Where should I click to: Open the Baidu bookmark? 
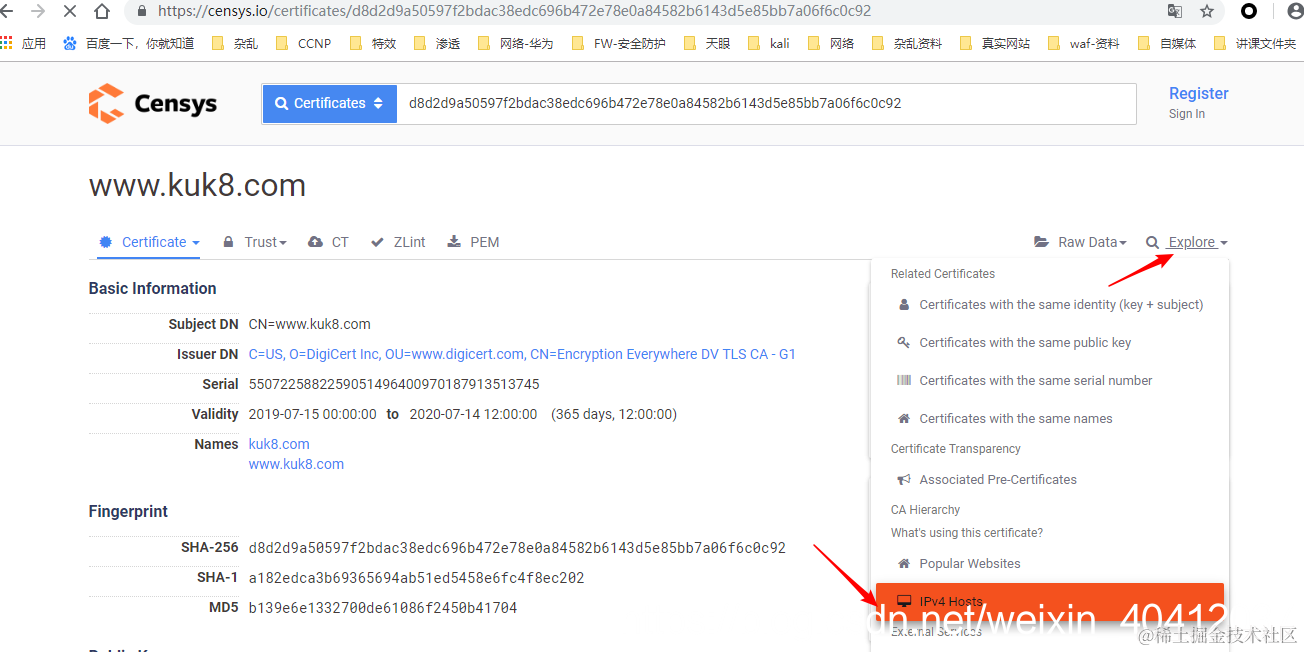128,43
